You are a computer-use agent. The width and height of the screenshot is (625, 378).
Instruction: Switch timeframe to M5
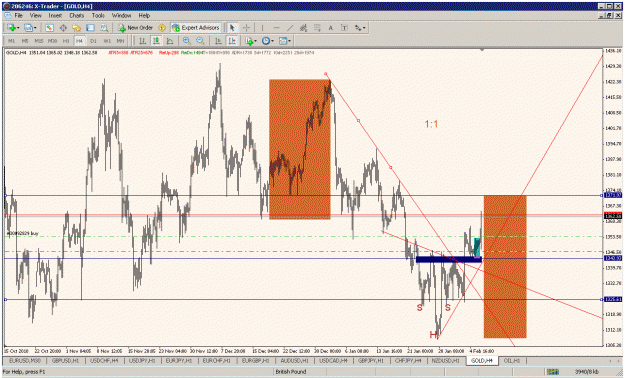[x=25, y=41]
